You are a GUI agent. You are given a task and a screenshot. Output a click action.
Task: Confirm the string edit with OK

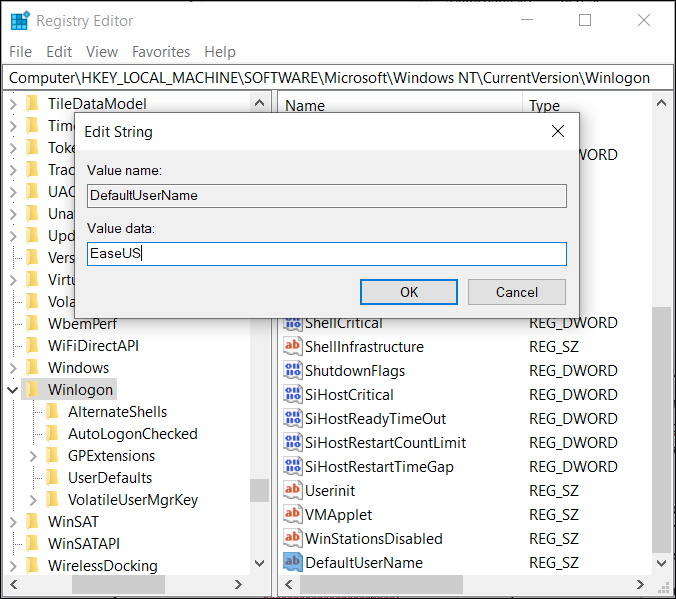pos(409,292)
